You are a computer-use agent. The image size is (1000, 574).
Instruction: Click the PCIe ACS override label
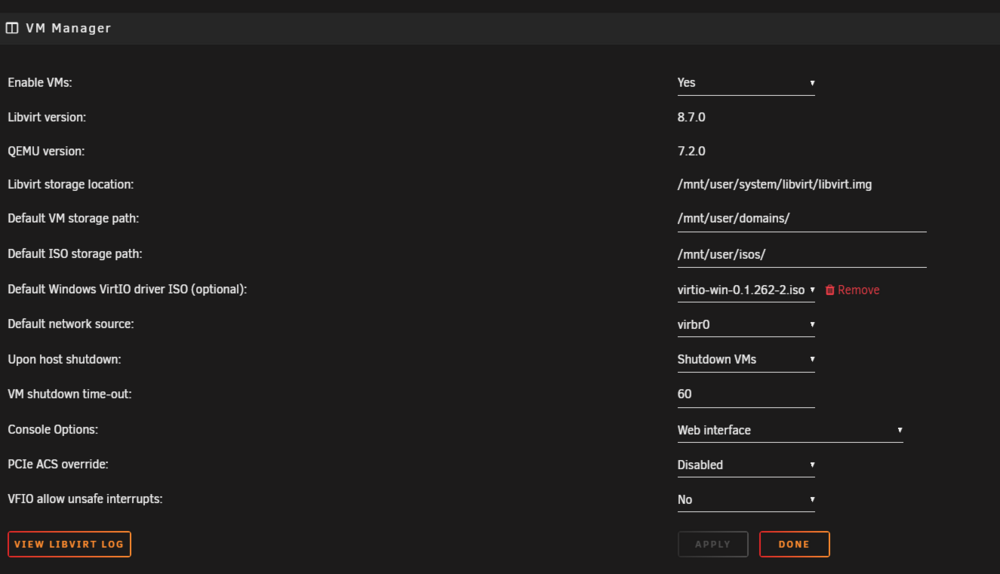(x=58, y=464)
